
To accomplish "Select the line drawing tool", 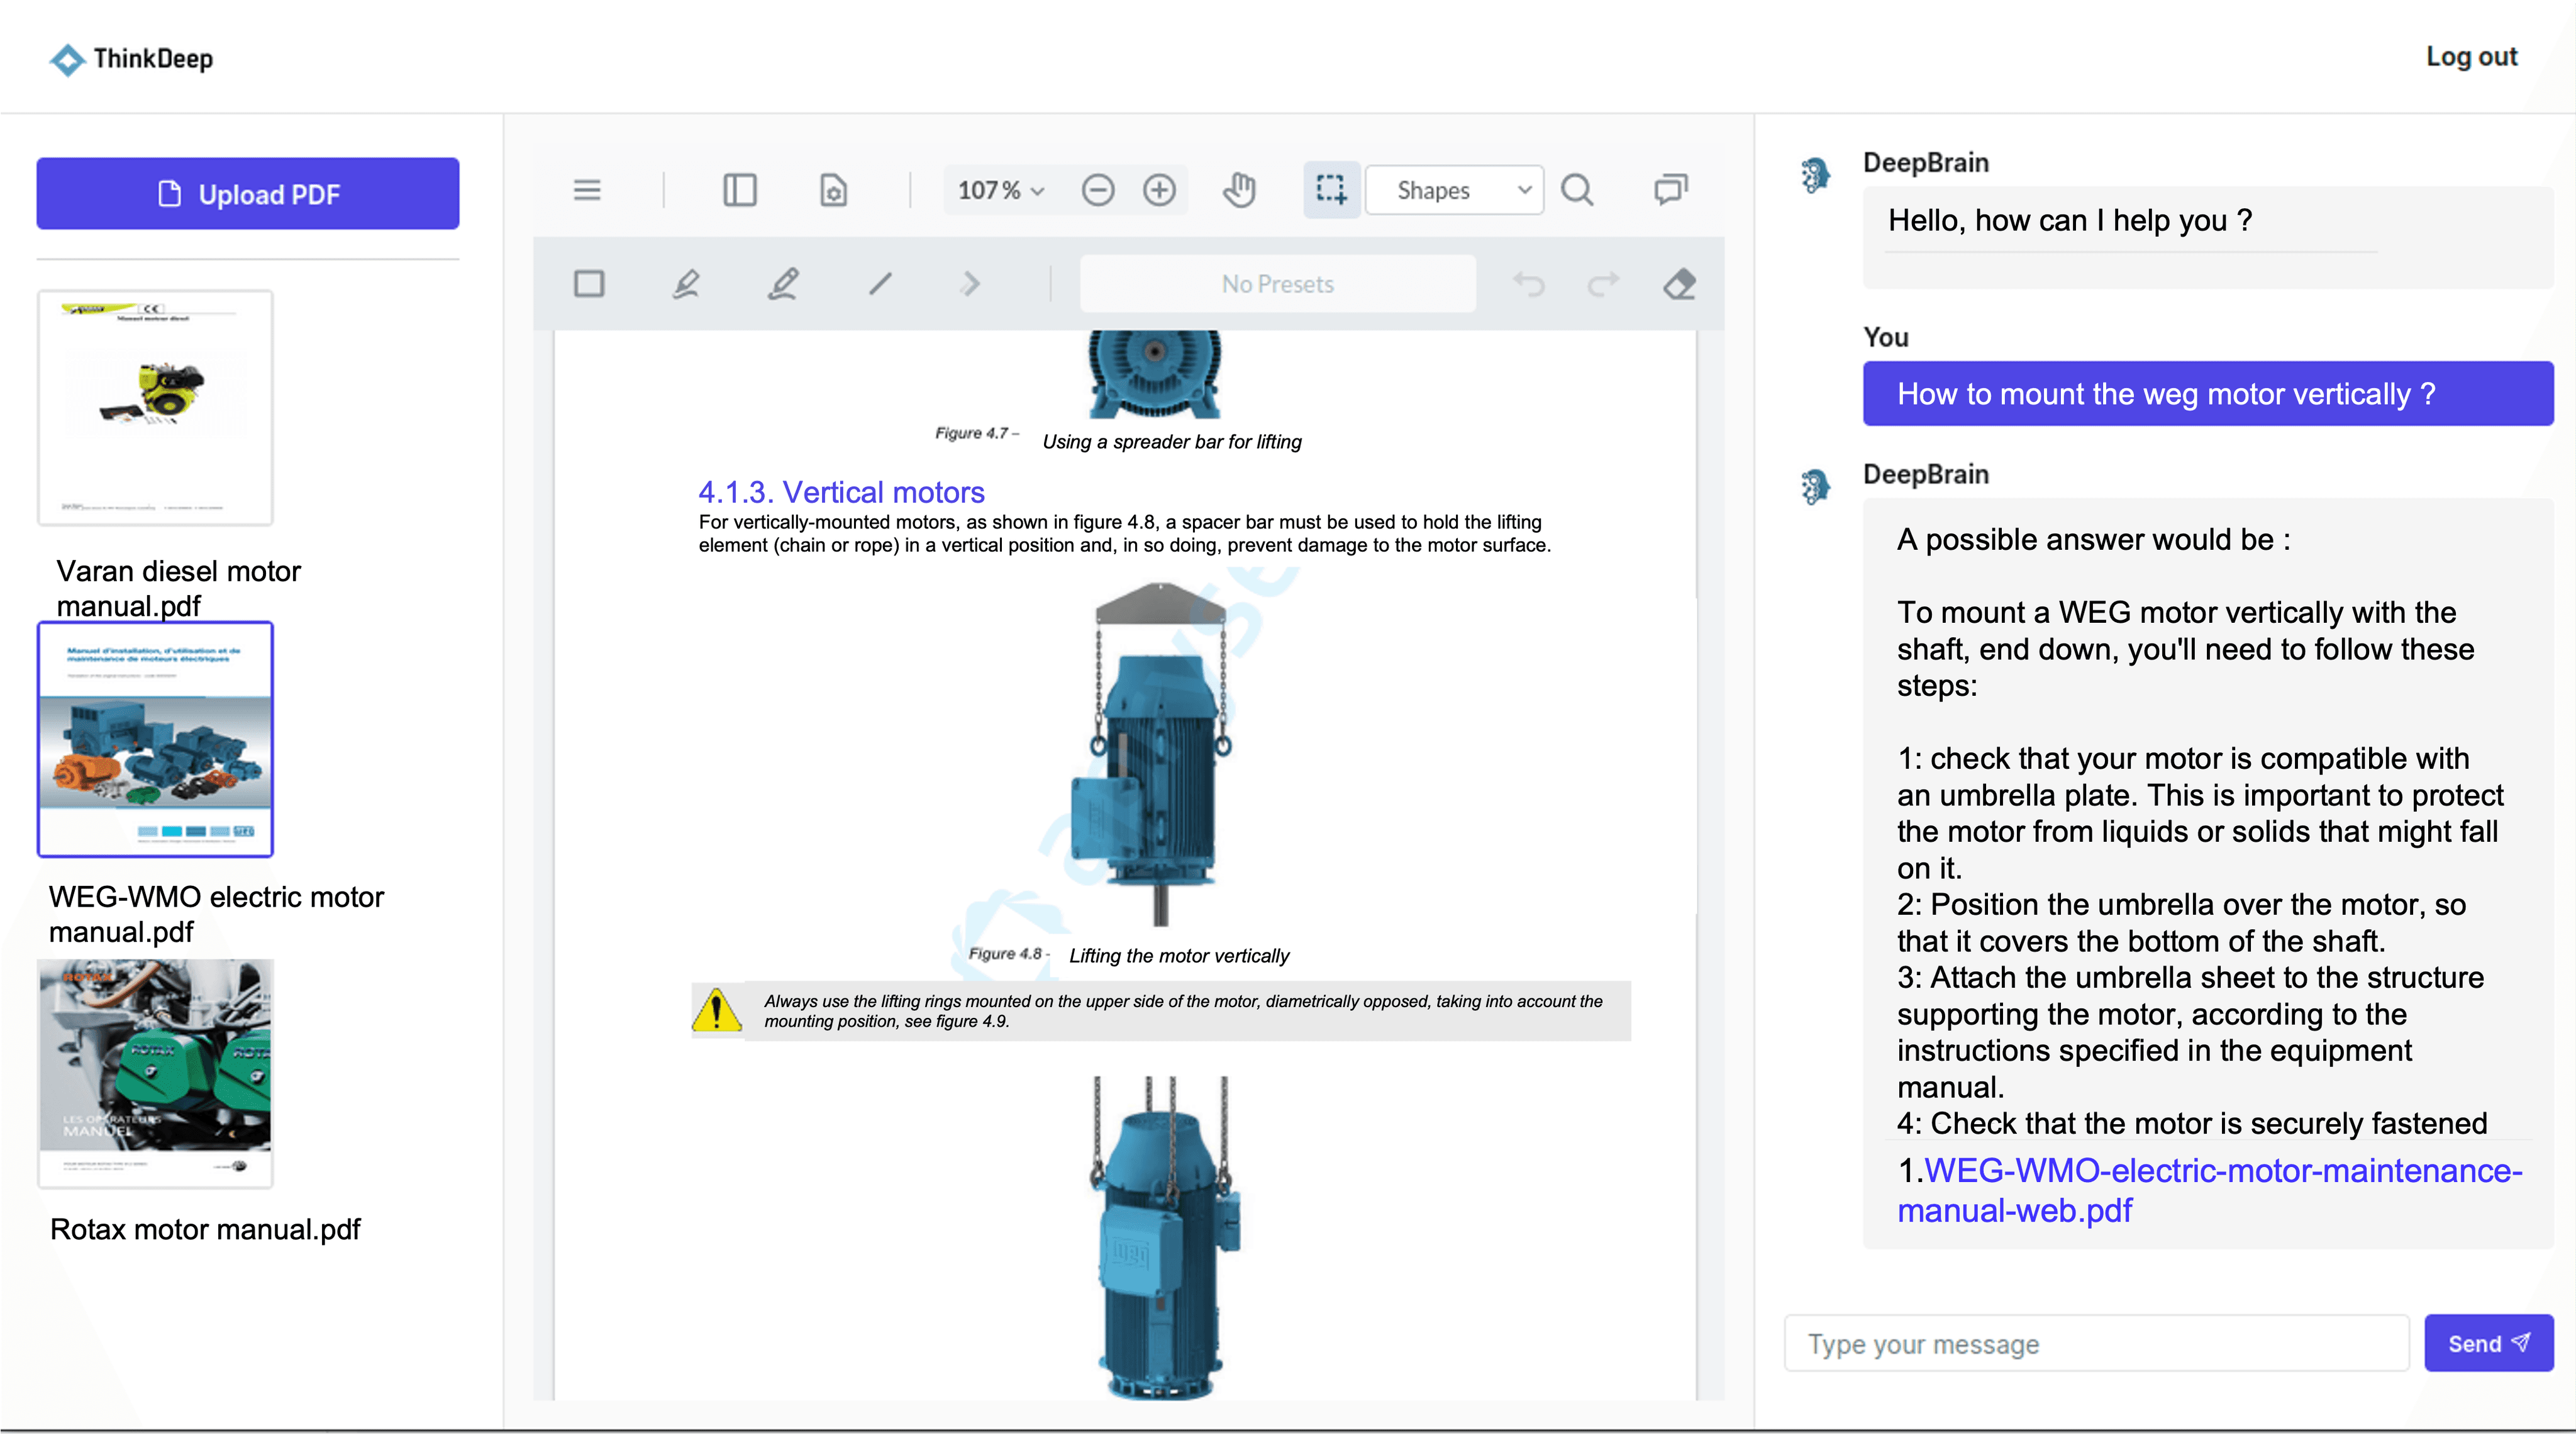I will [880, 284].
